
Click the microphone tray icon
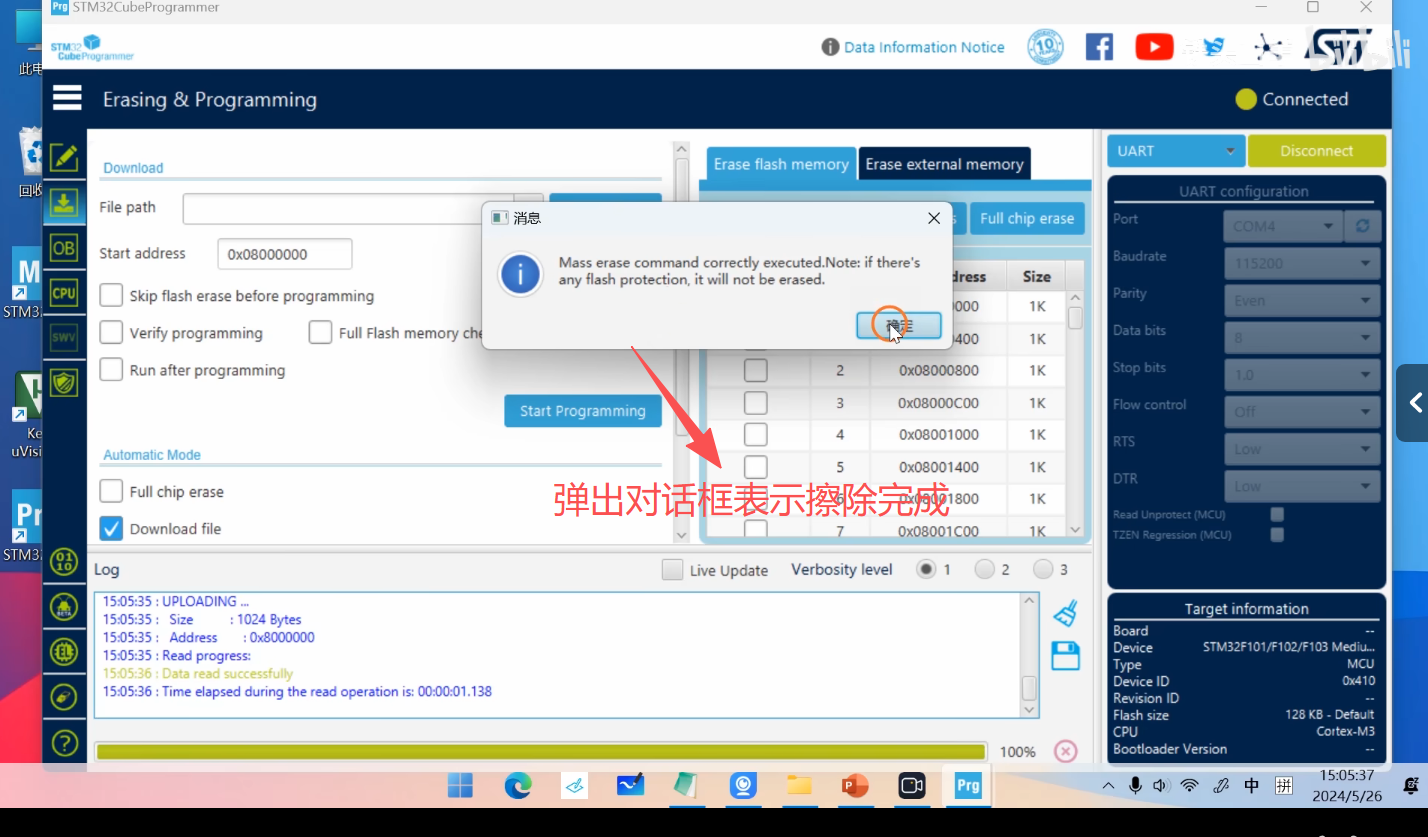tap(1135, 786)
